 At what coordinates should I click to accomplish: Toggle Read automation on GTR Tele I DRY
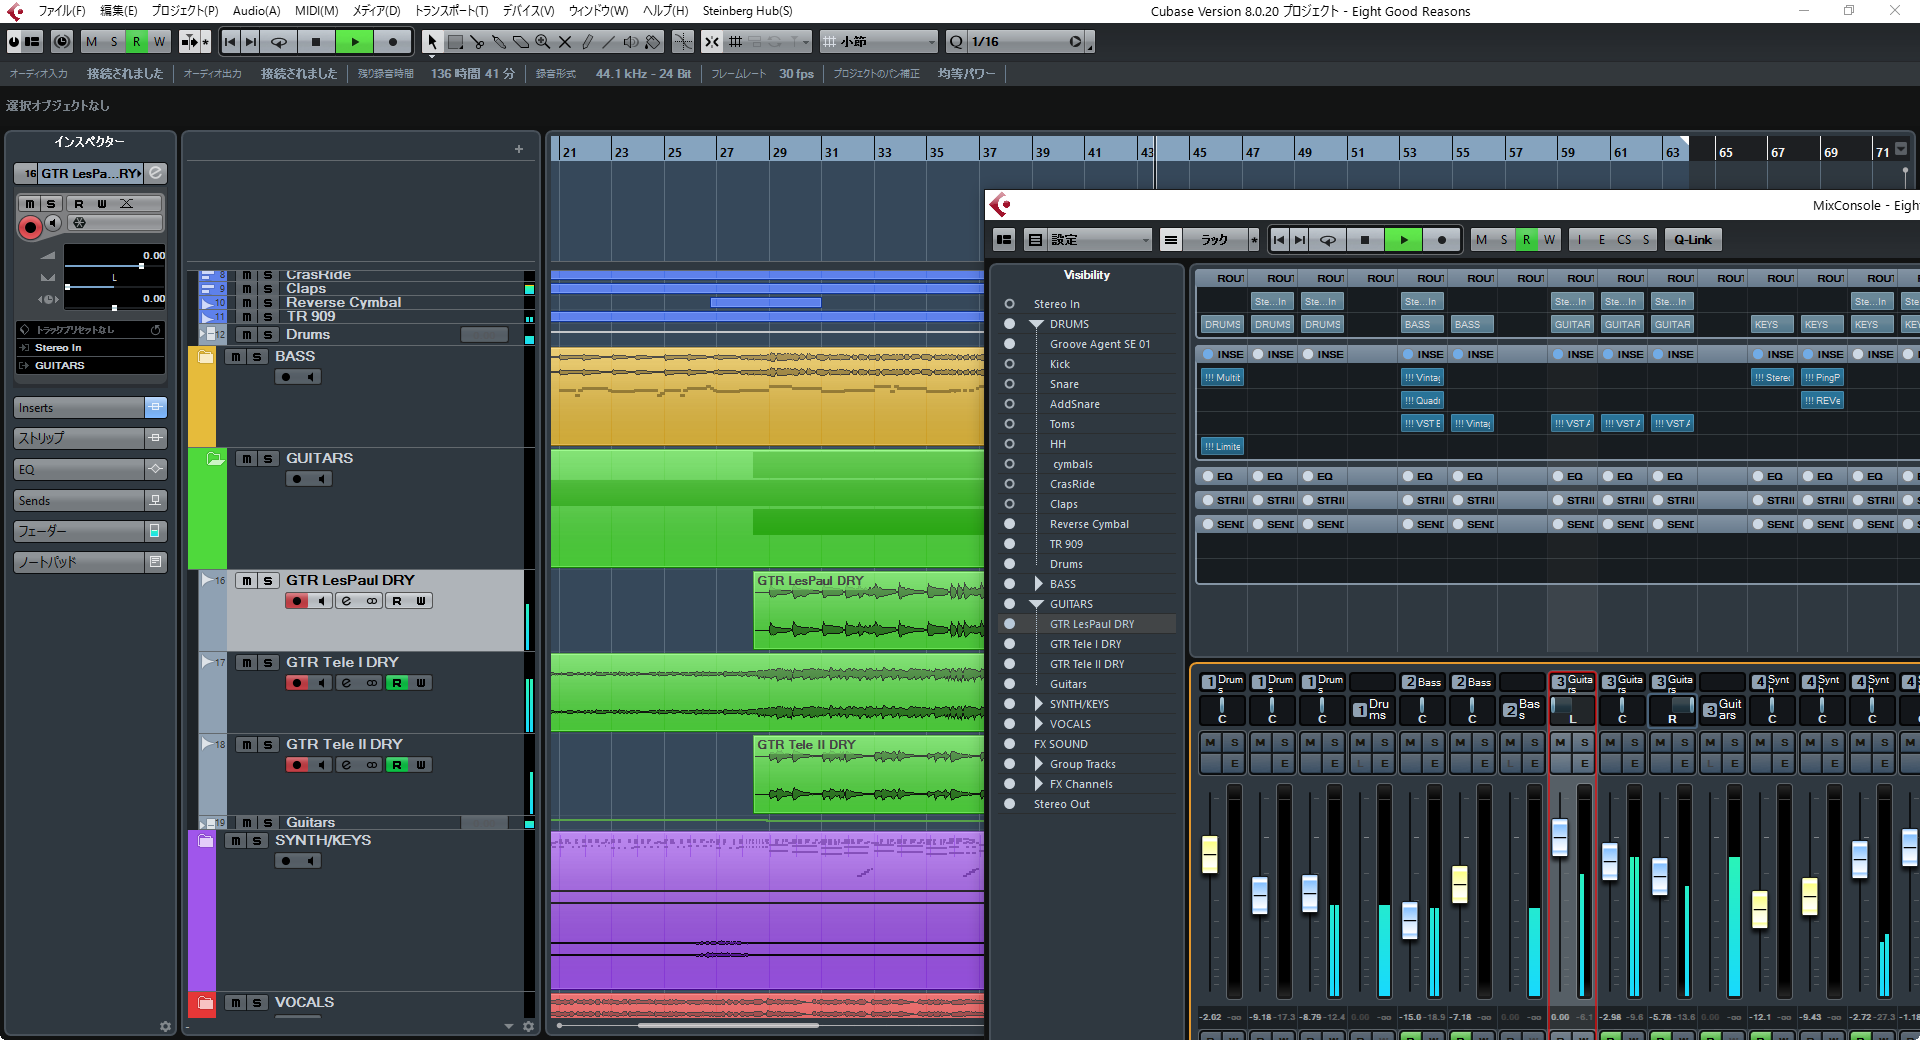[397, 683]
